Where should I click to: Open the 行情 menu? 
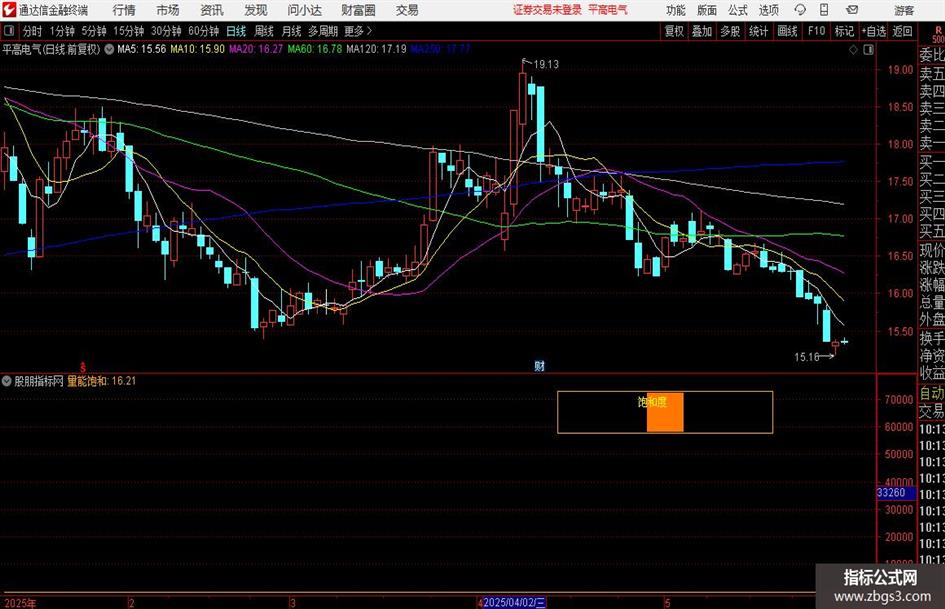tap(124, 10)
